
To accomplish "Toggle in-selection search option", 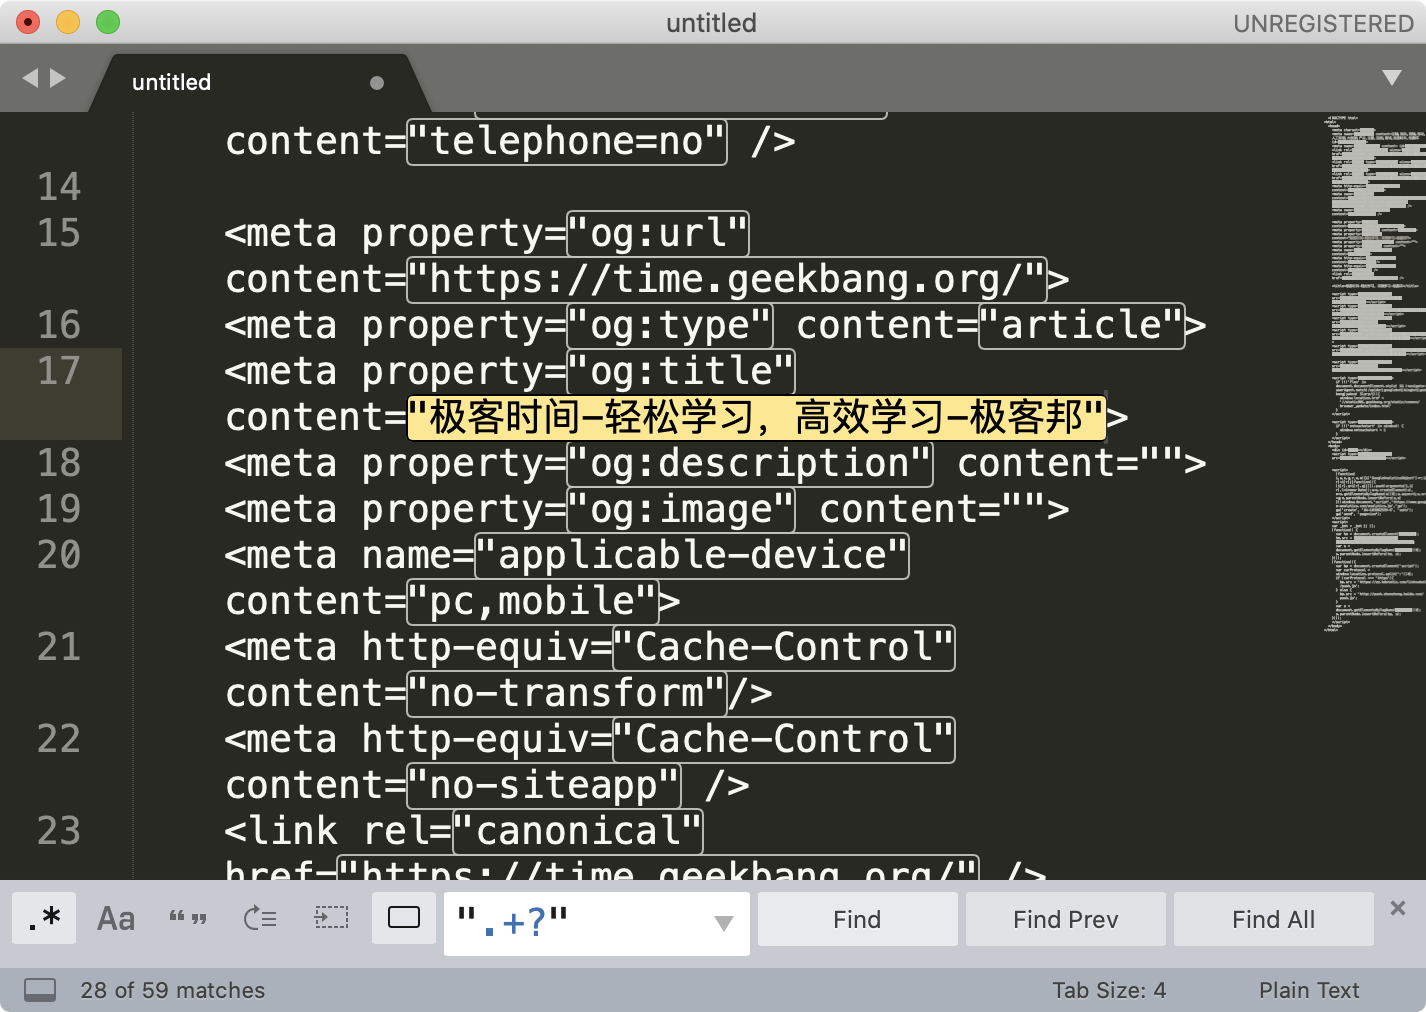I will pos(331,918).
